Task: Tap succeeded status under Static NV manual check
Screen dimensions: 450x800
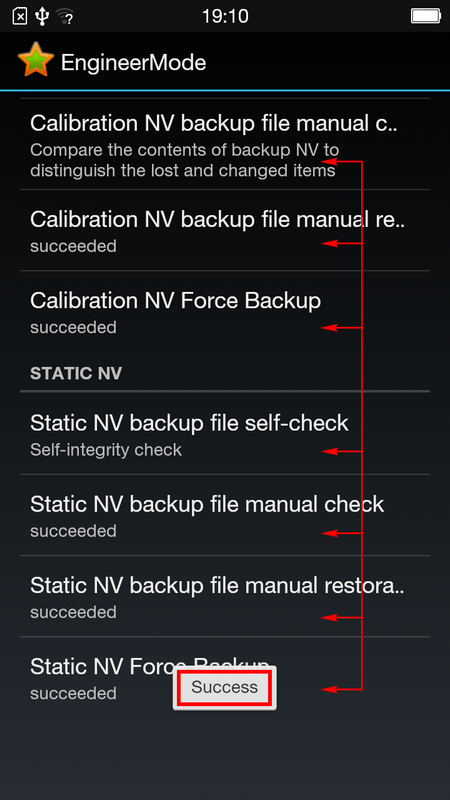Action: (x=73, y=531)
